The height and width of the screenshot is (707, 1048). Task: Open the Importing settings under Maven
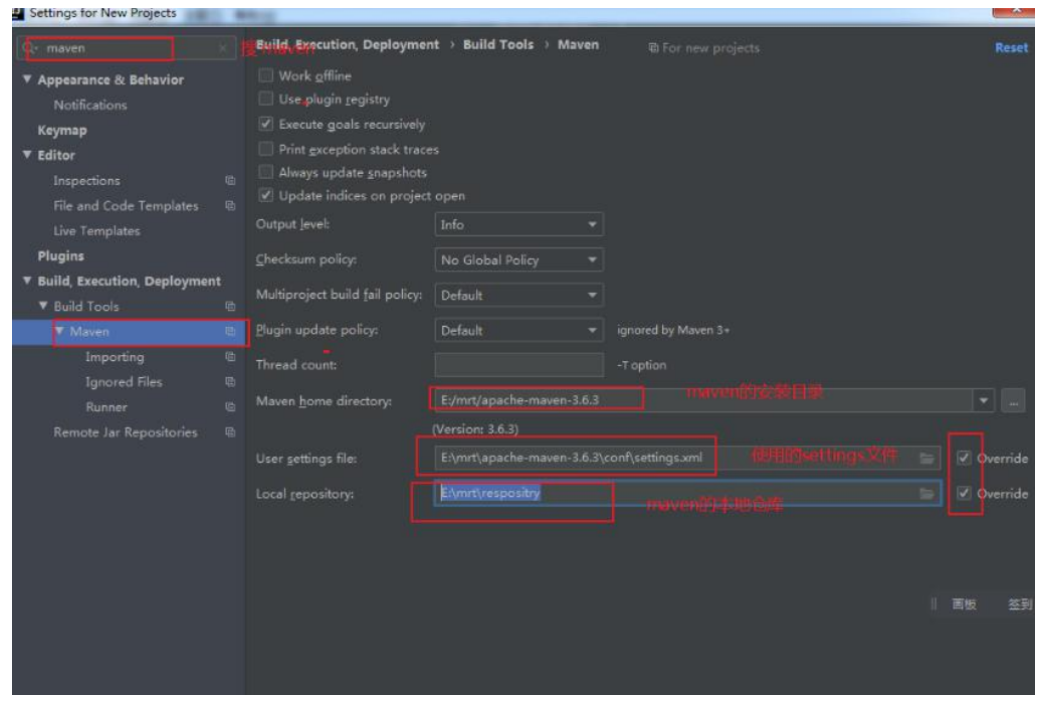click(x=114, y=357)
